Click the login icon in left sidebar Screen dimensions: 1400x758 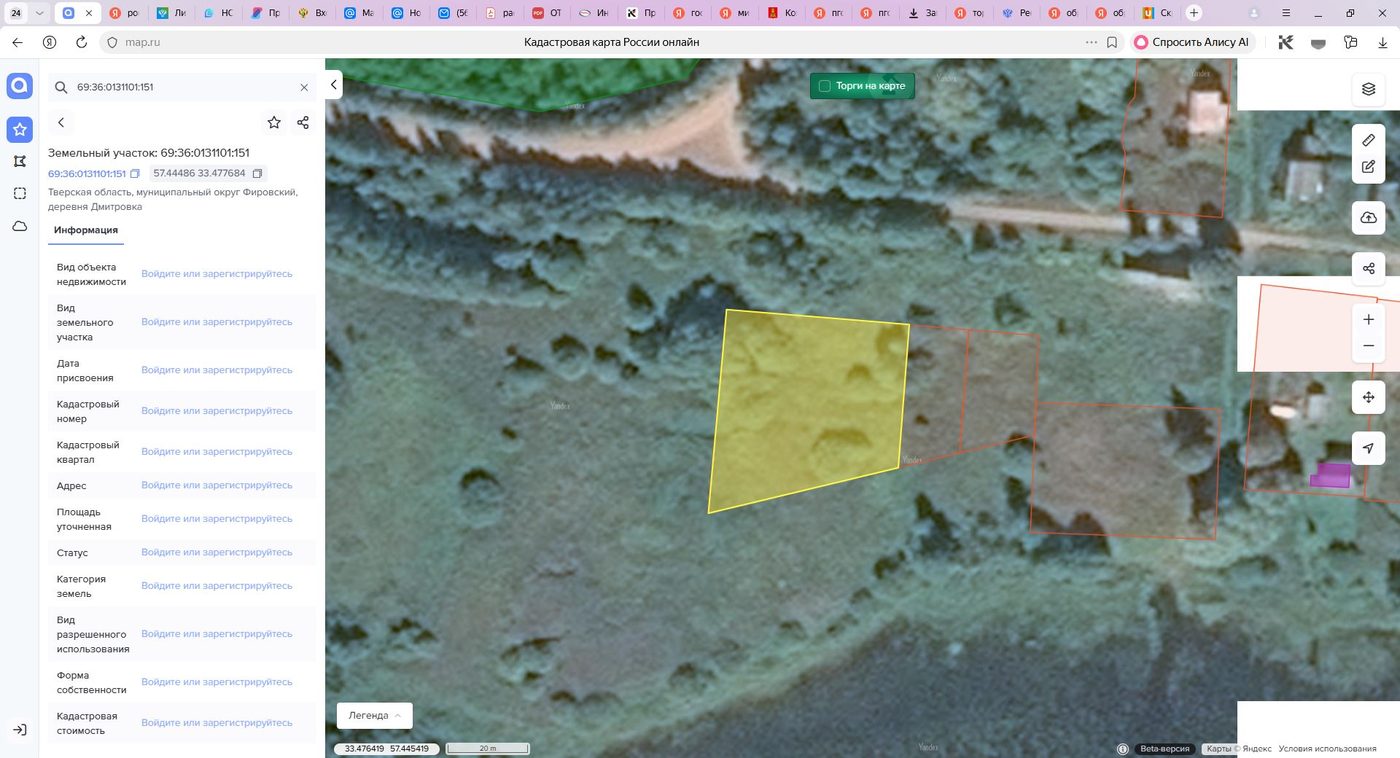pos(19,730)
